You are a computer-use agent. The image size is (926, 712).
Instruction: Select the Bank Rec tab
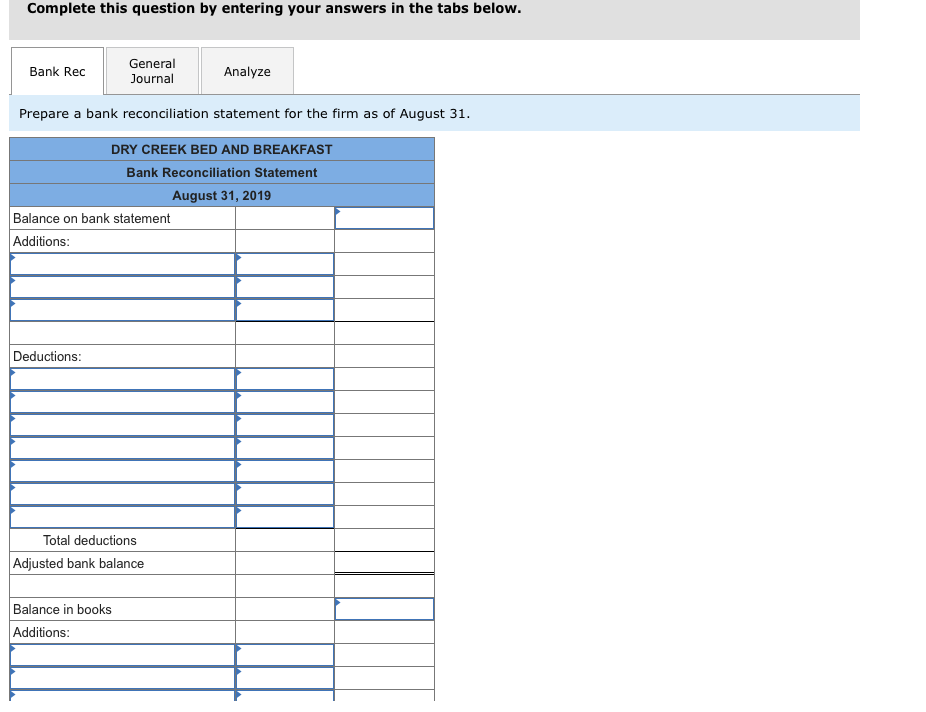coord(56,71)
